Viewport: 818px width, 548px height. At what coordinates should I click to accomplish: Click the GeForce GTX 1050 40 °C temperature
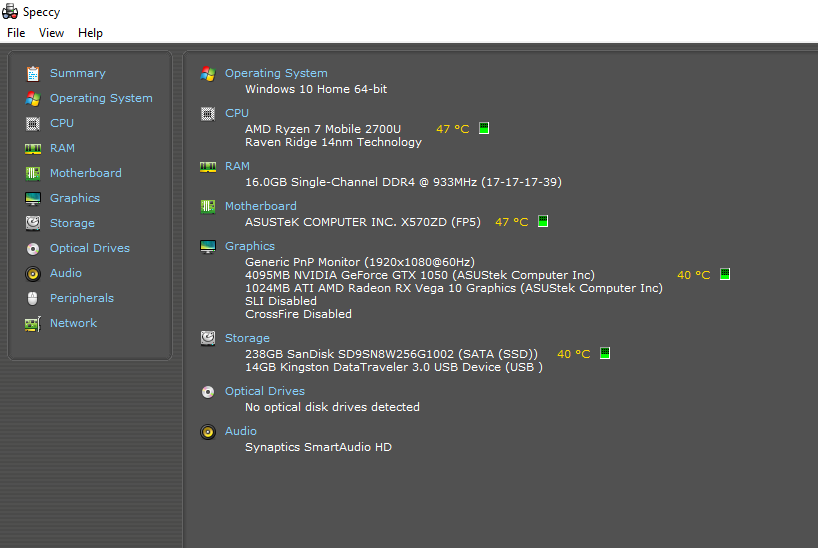[694, 275]
